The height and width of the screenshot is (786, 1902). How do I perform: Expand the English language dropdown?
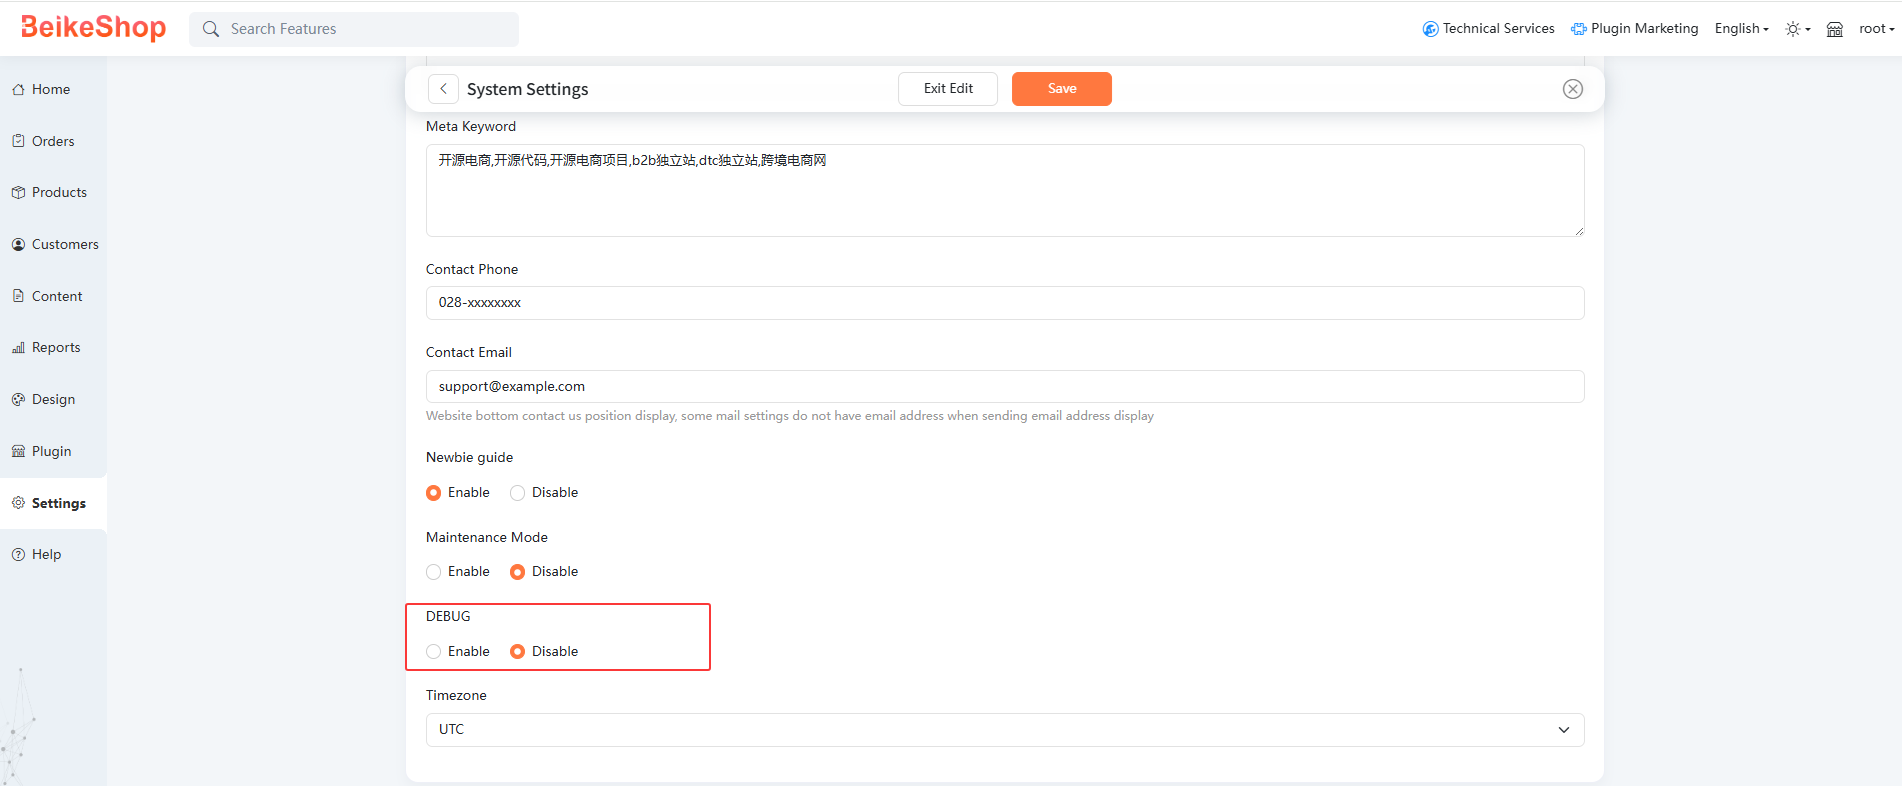click(1741, 29)
